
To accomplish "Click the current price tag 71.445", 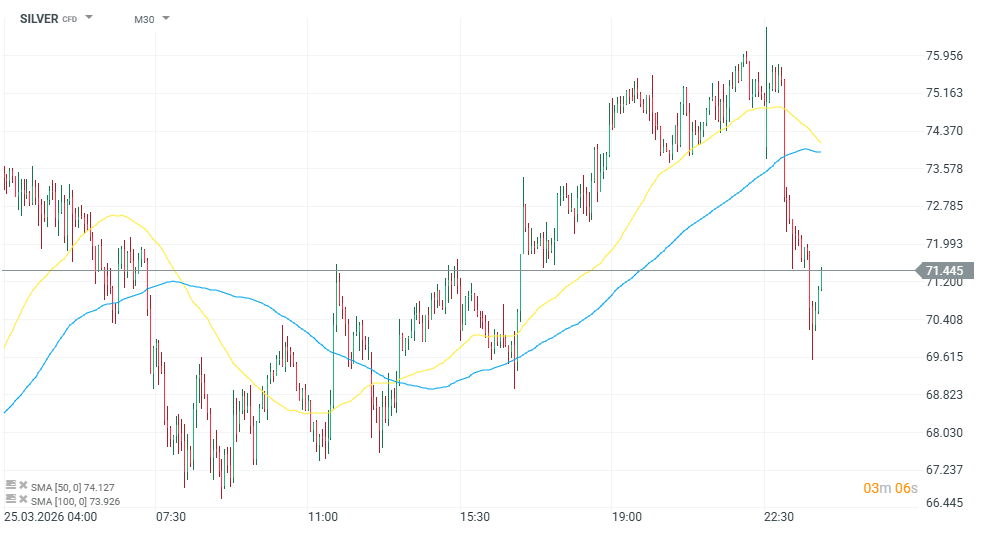I will pos(944,270).
